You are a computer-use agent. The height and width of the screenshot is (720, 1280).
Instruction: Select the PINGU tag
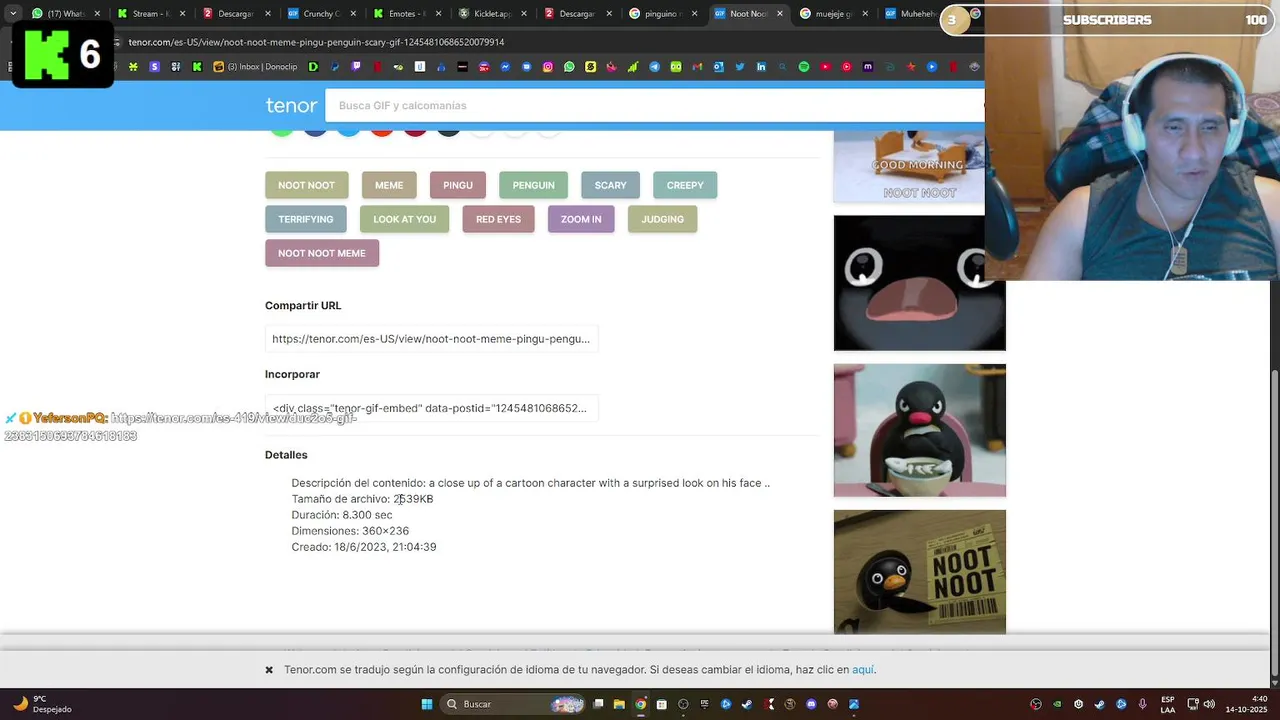coord(458,185)
